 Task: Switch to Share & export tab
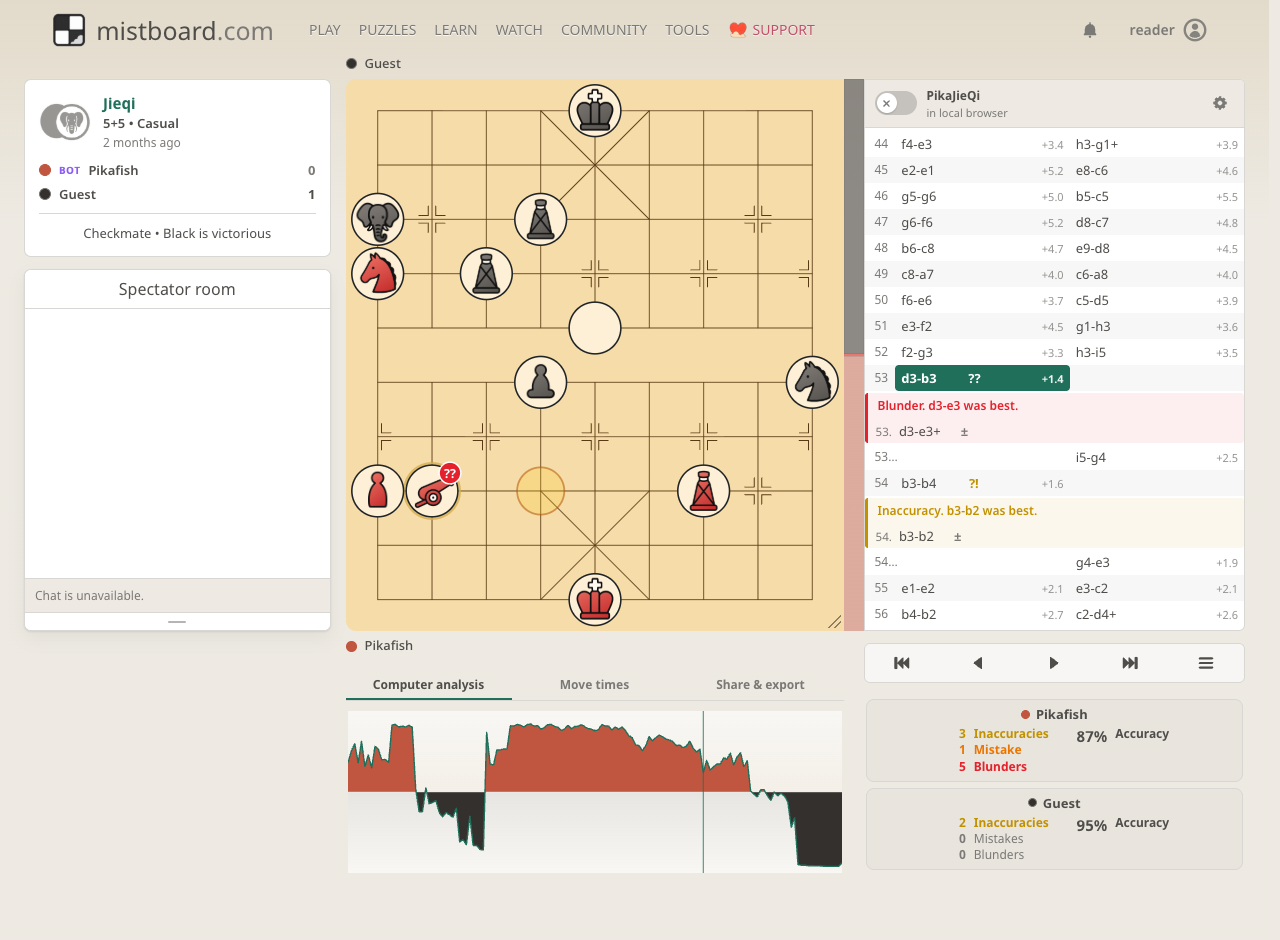tap(760, 685)
